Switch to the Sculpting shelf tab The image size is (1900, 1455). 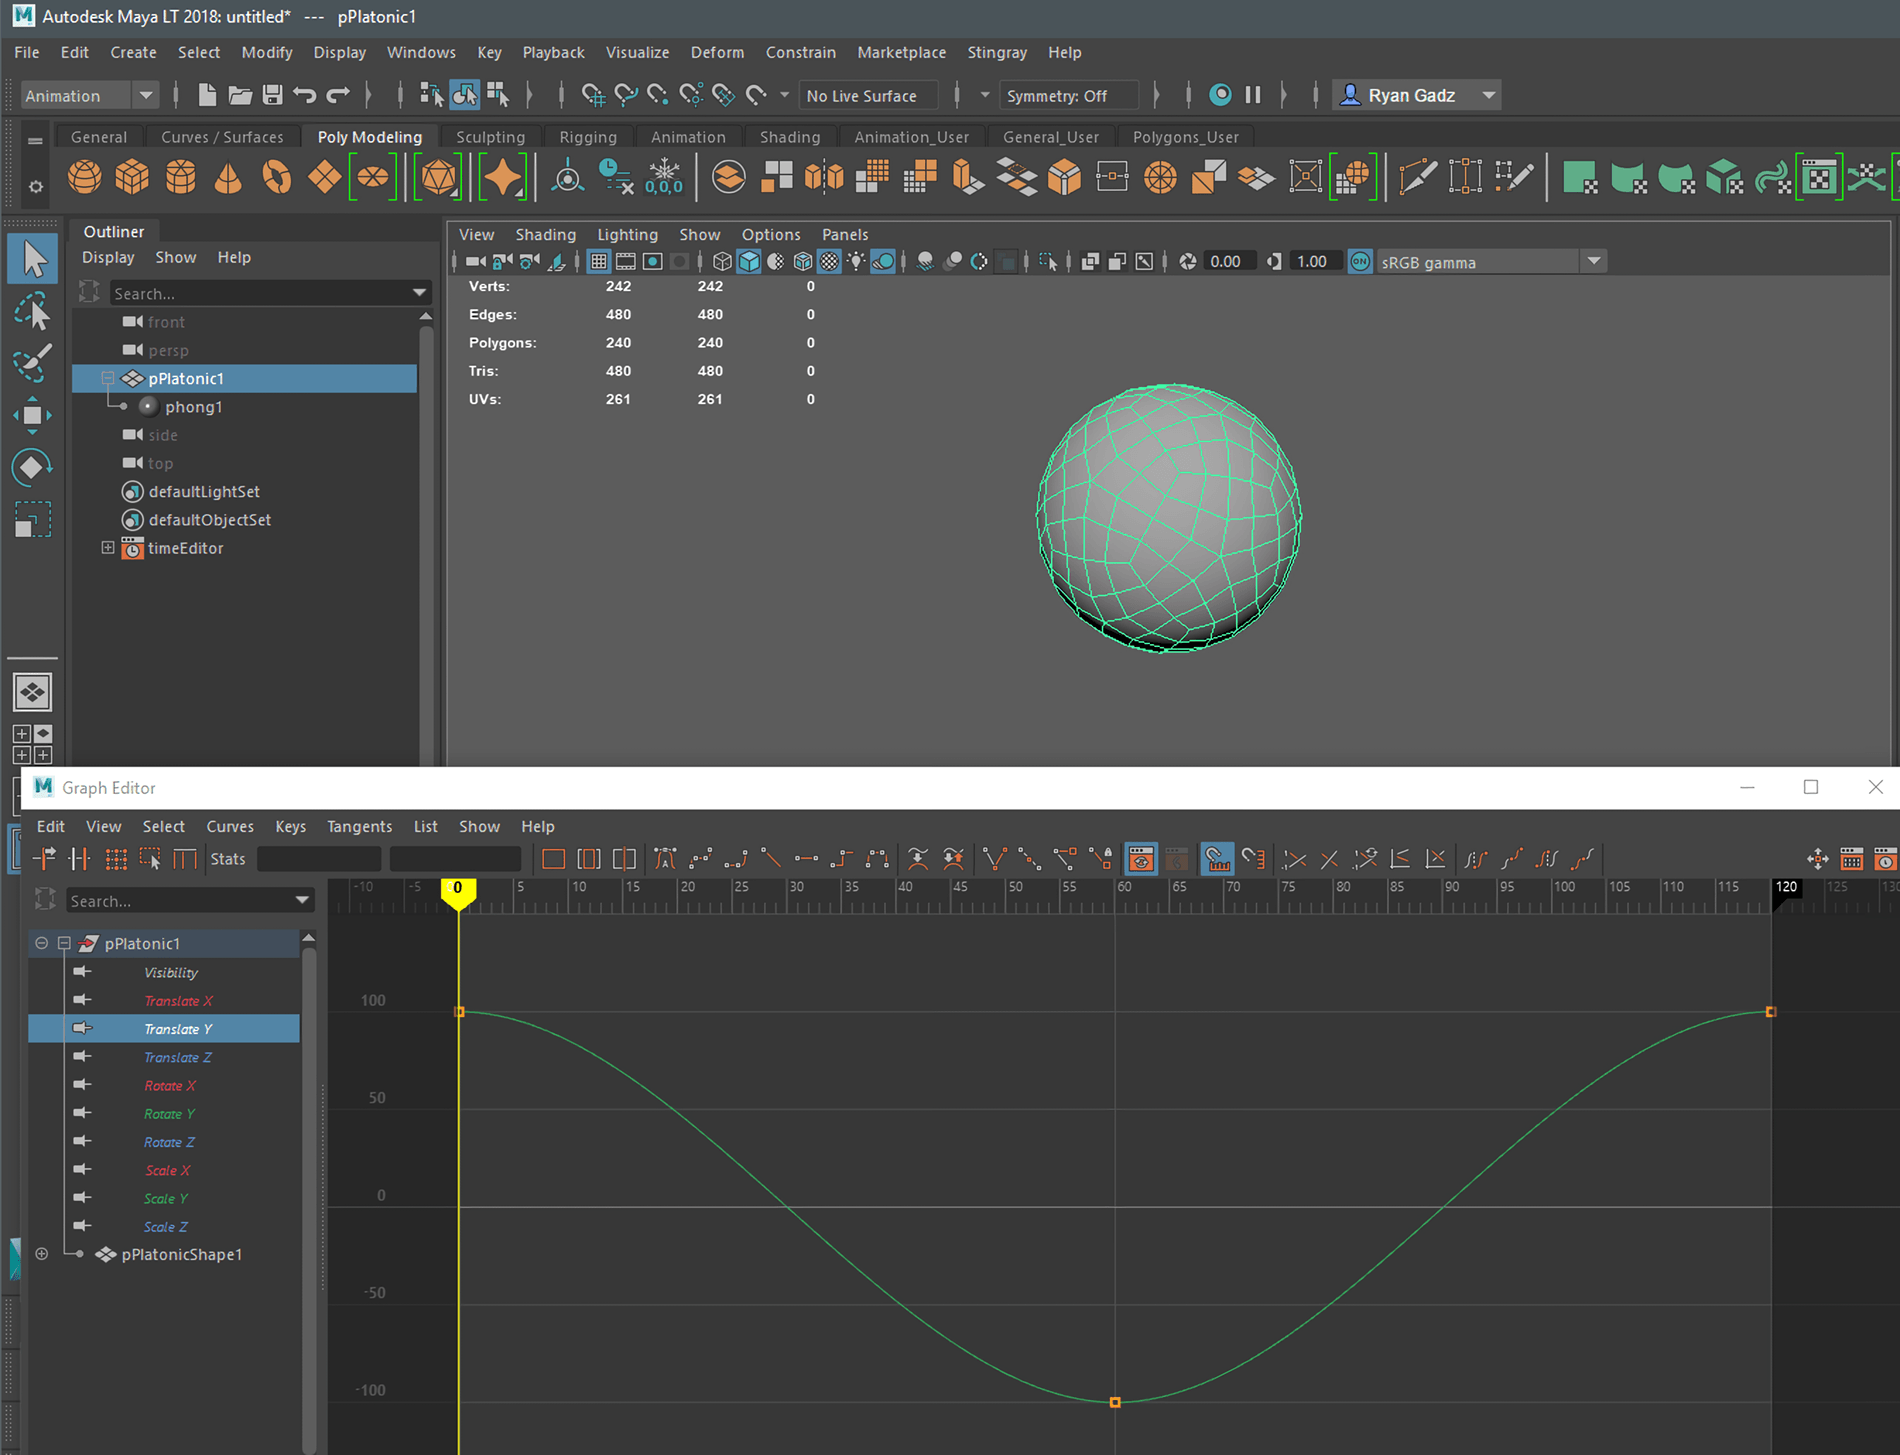[x=490, y=137]
